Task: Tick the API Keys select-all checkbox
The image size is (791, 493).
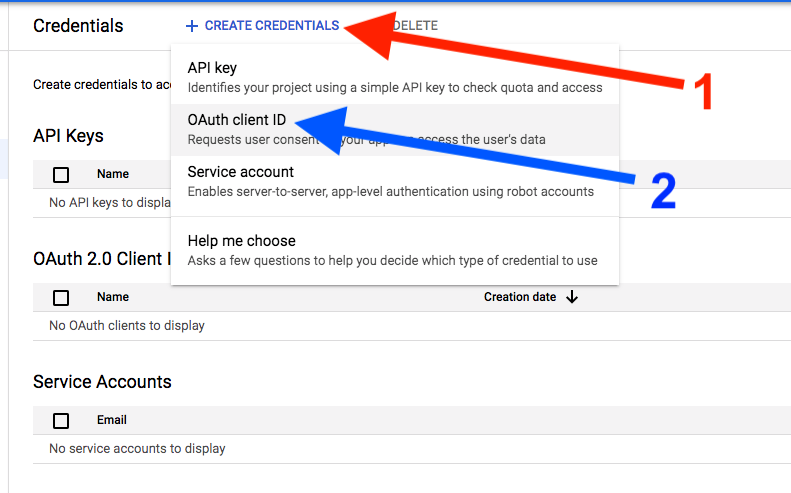Action: pyautogui.click(x=61, y=175)
